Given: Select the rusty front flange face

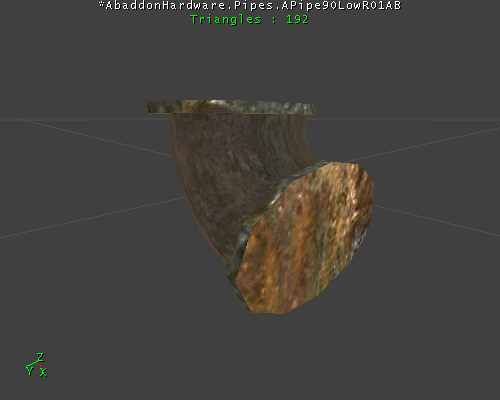Looking at the screenshot, I should pos(306,238).
